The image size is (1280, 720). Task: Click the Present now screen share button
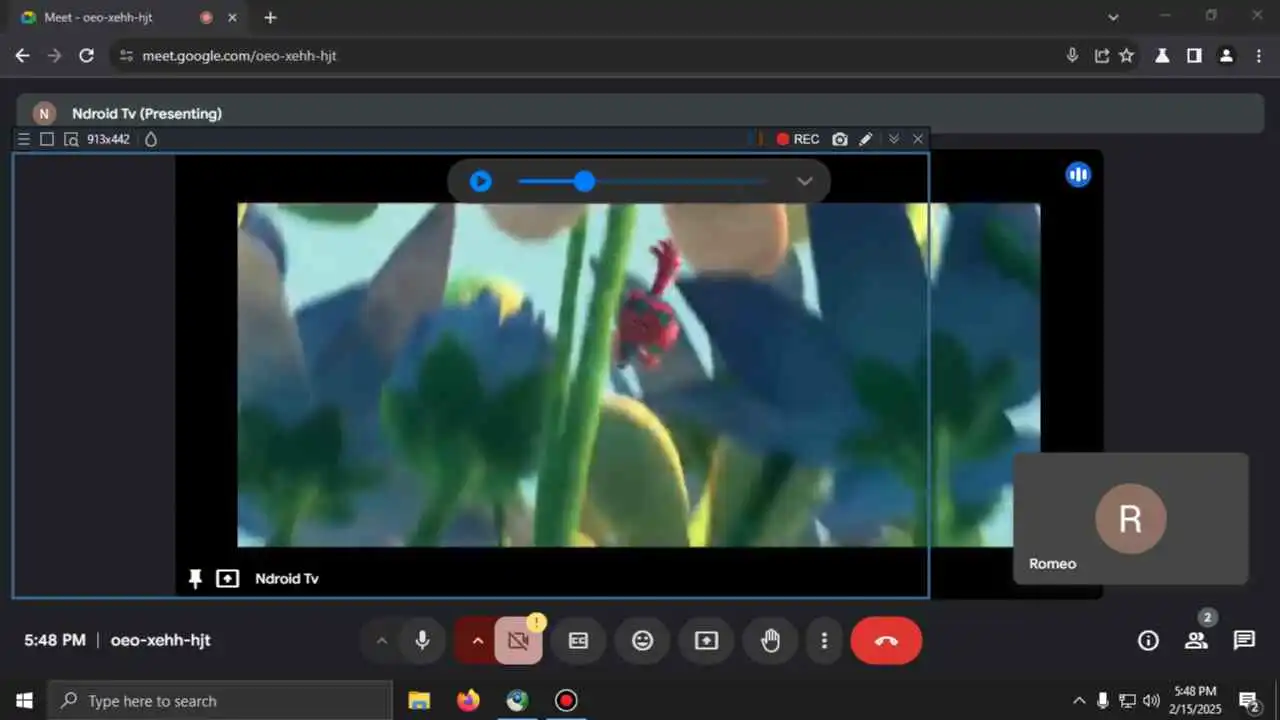click(x=706, y=641)
